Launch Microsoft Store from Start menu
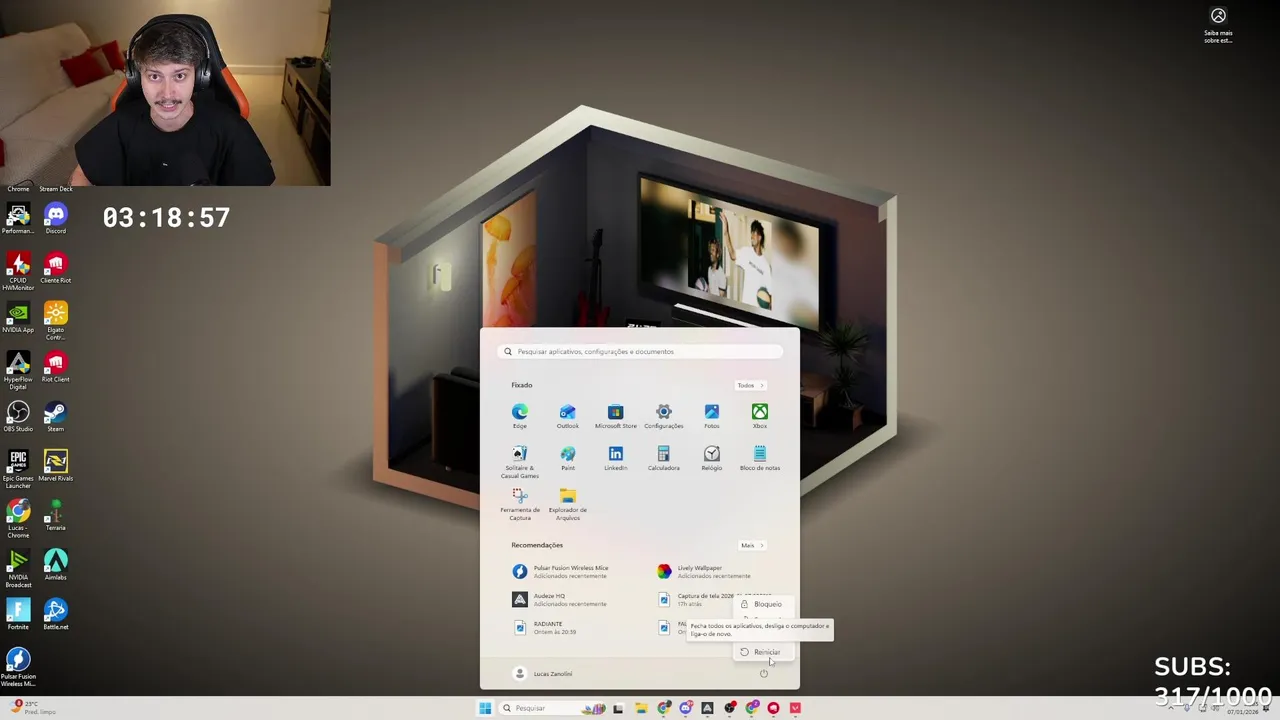This screenshot has height=720, width=1280. 616,416
